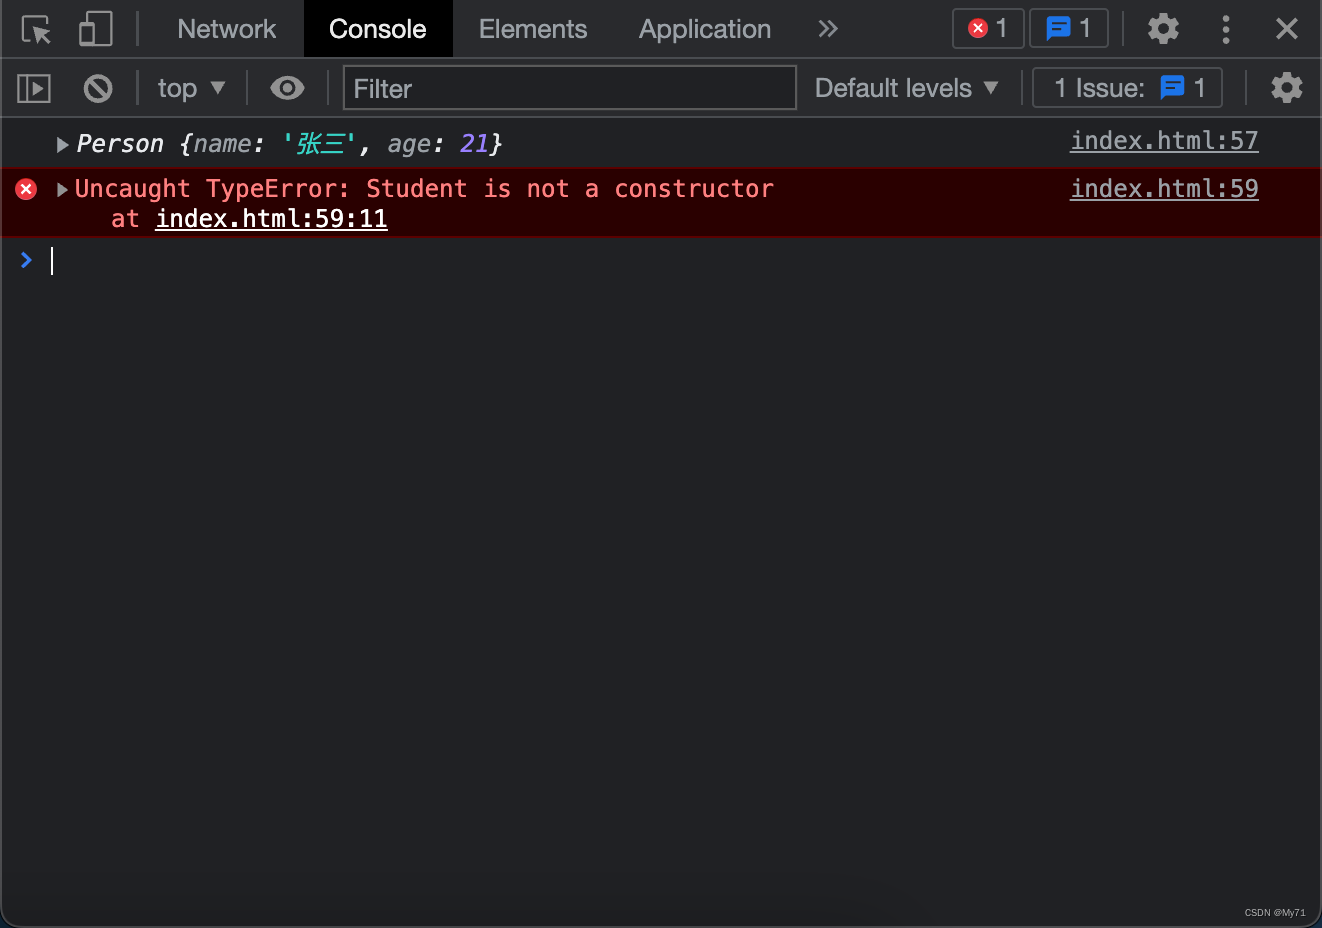
Task: Open the index.html:59:11 stack link
Action: pos(271,219)
